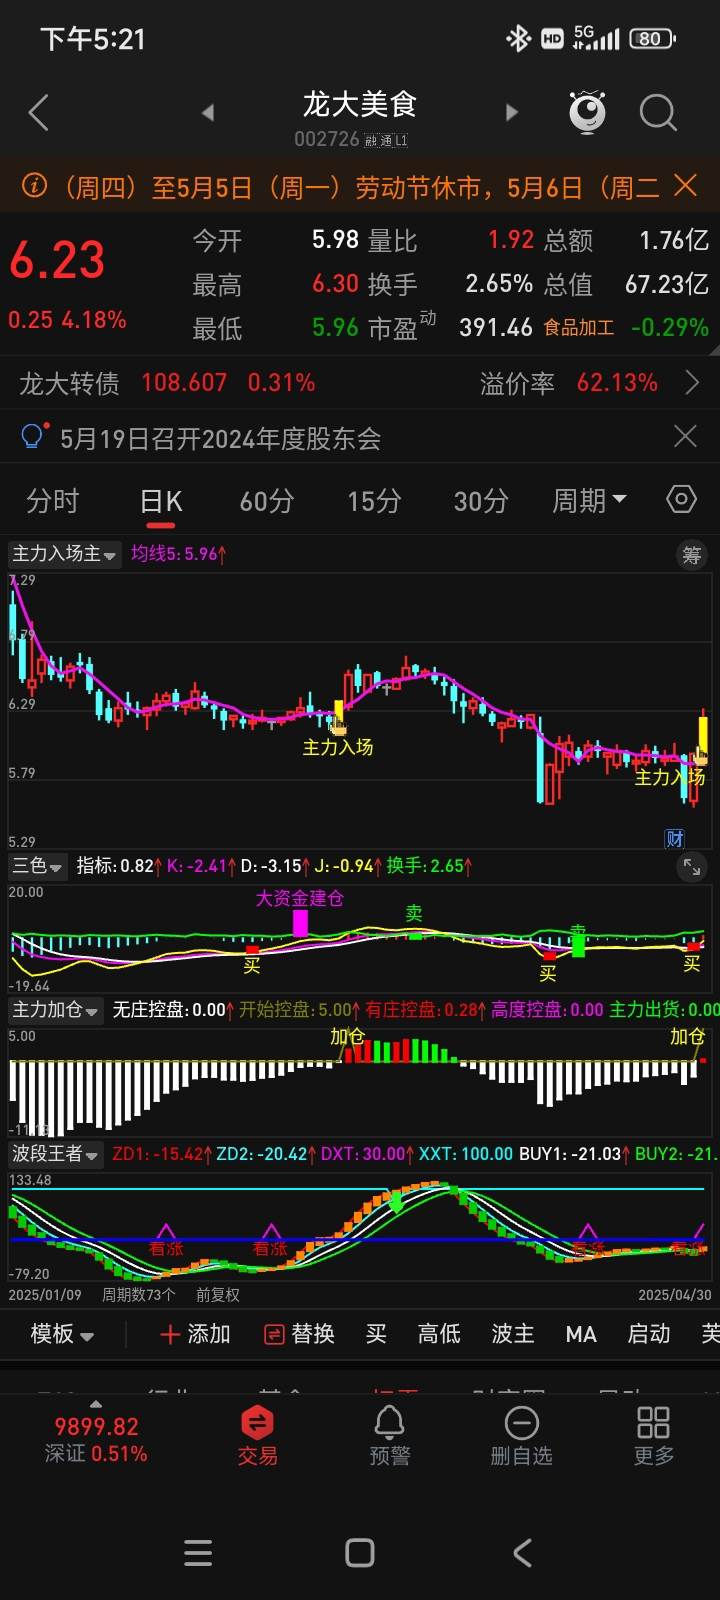This screenshot has width=720, height=1600.
Task: Close the holiday market-closure notice banner
Action: click(685, 185)
